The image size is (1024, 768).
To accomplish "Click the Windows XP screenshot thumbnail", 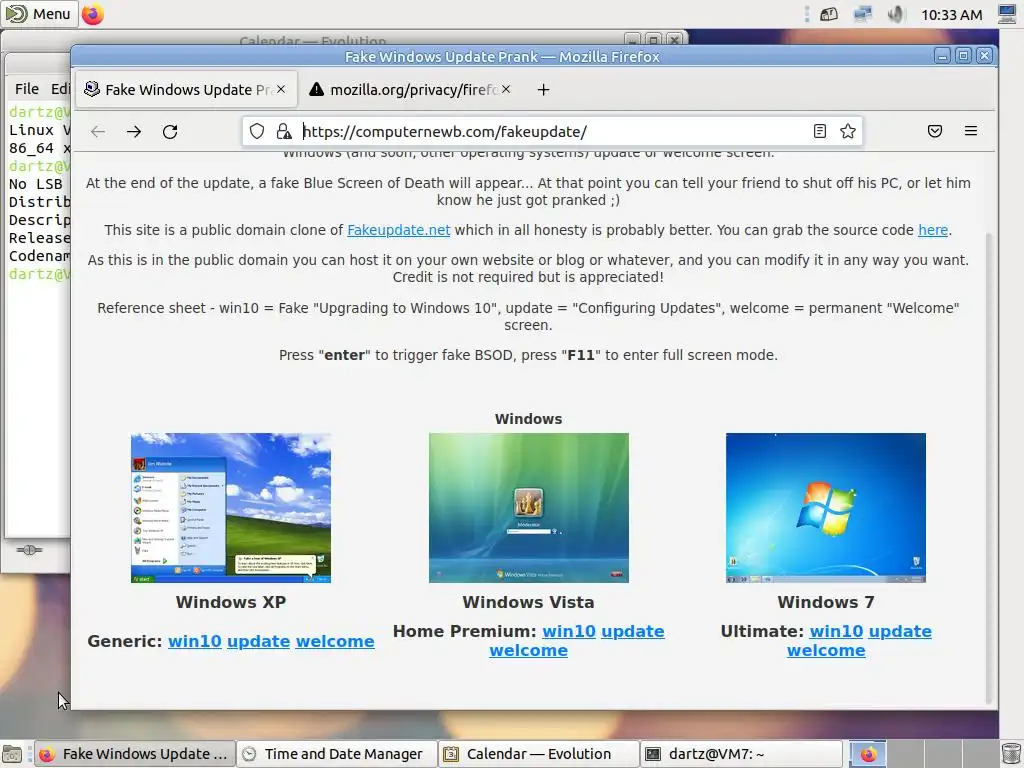I will pyautogui.click(x=231, y=507).
